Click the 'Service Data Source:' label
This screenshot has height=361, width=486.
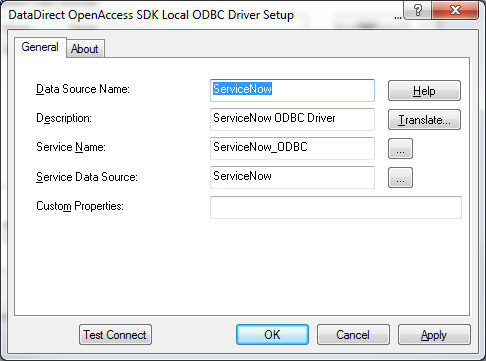click(x=87, y=177)
